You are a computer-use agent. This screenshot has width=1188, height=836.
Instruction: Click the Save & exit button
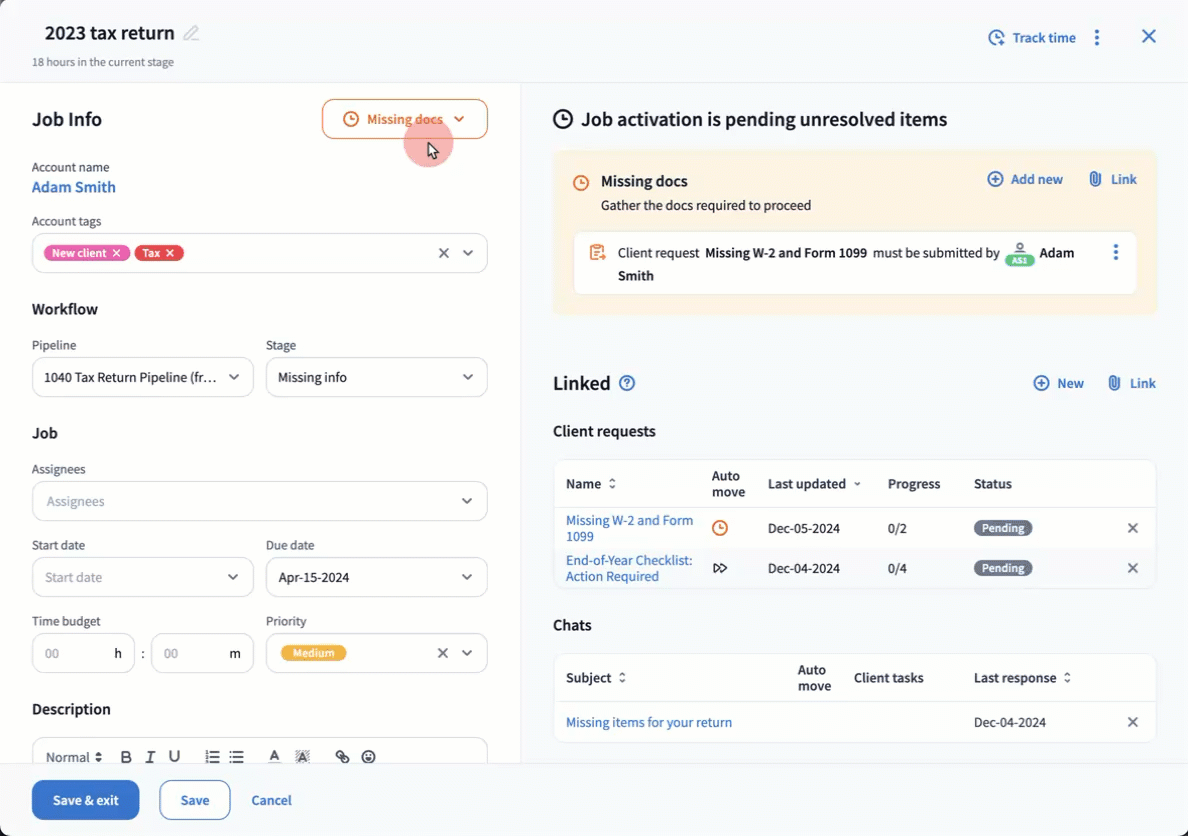(85, 800)
